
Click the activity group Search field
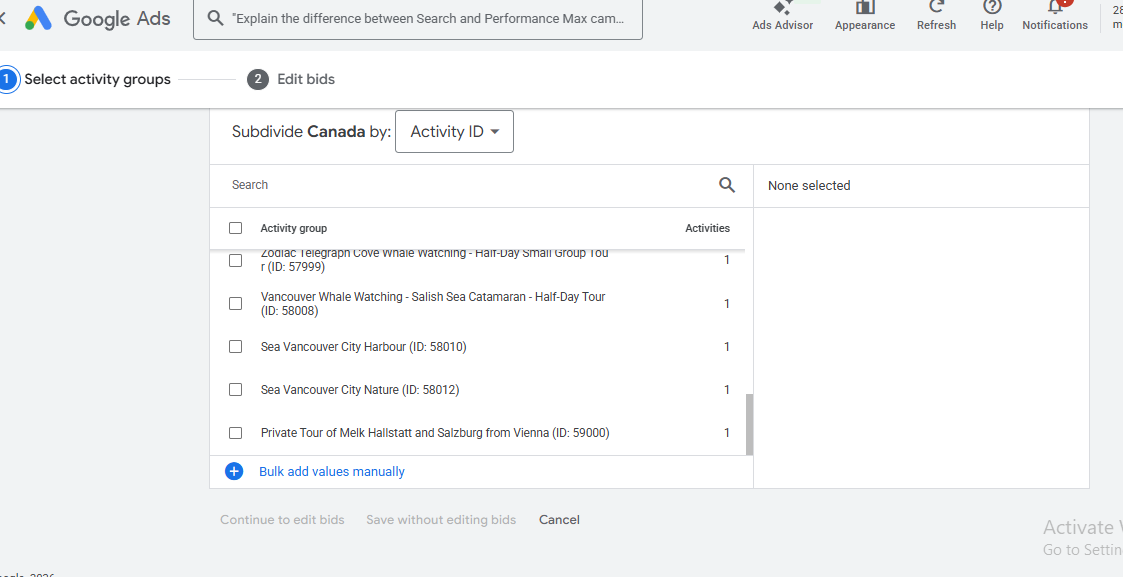(x=469, y=185)
